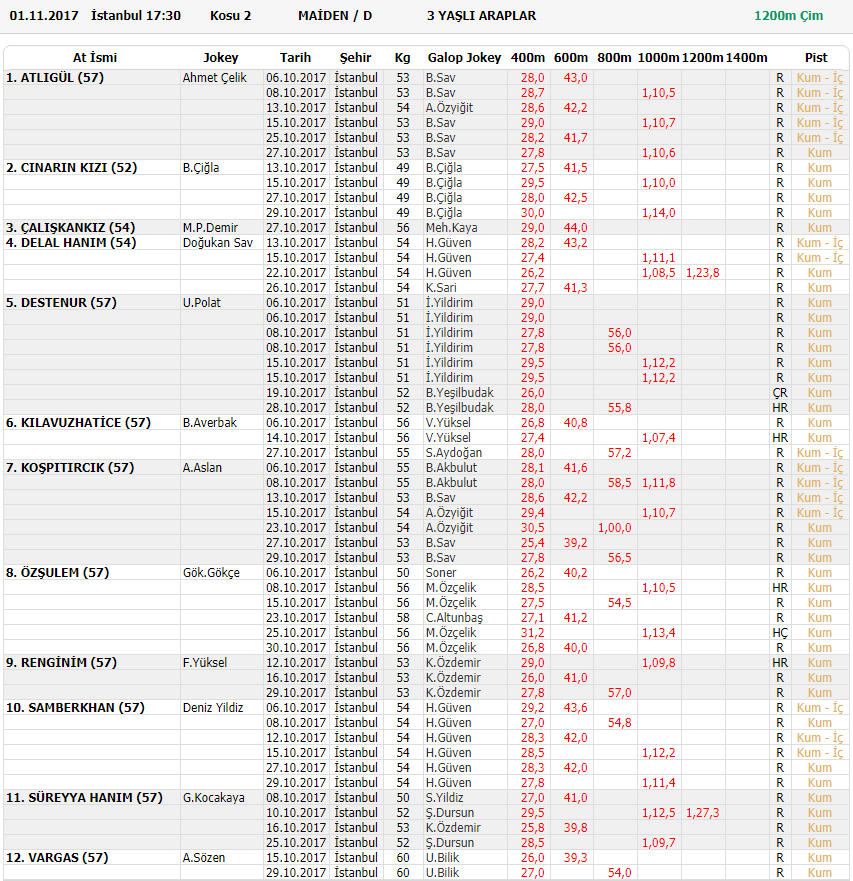Click galop jockey S.Yildiz
The width and height of the screenshot is (853, 881).
444,797
